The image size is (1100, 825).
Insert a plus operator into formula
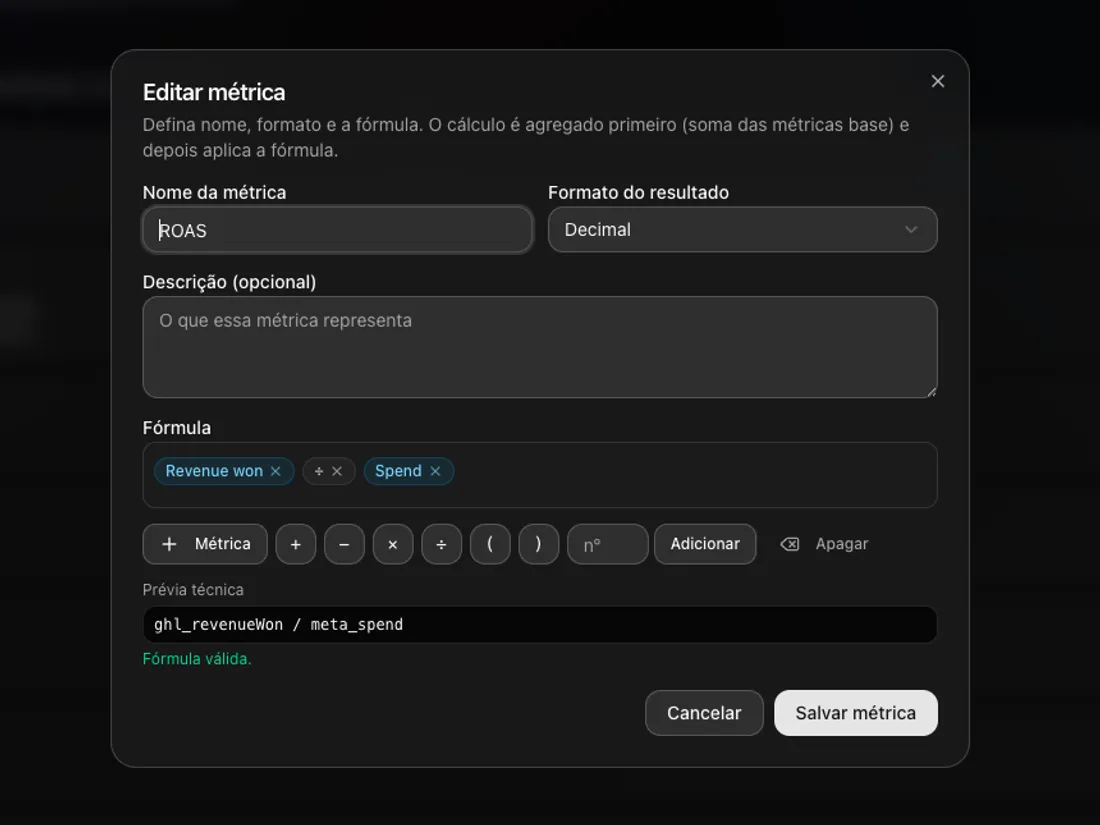[x=296, y=544]
